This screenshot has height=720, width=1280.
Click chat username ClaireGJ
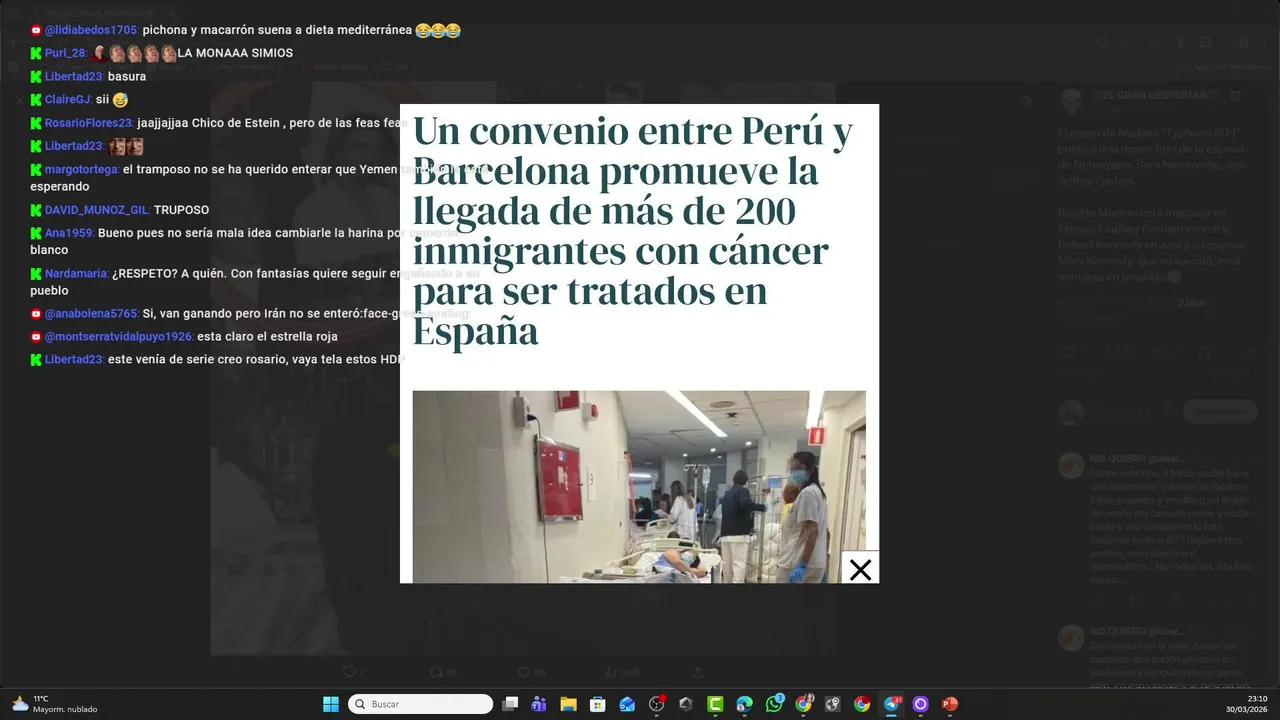69,100
